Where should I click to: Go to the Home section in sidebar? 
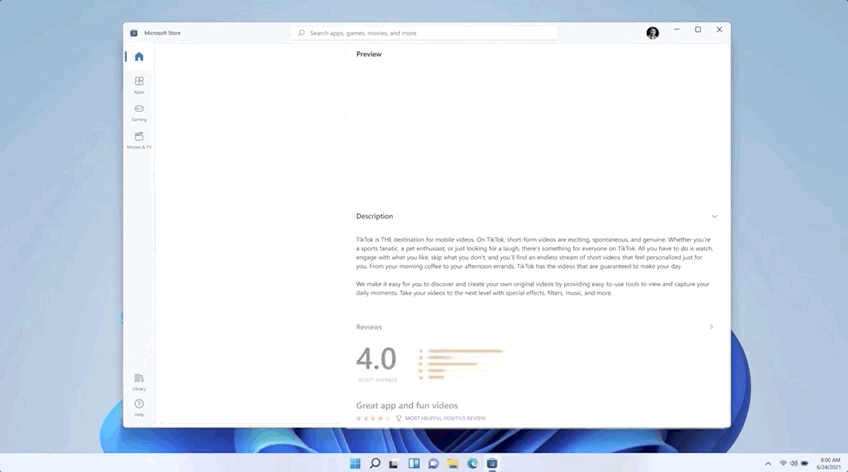(x=139, y=57)
